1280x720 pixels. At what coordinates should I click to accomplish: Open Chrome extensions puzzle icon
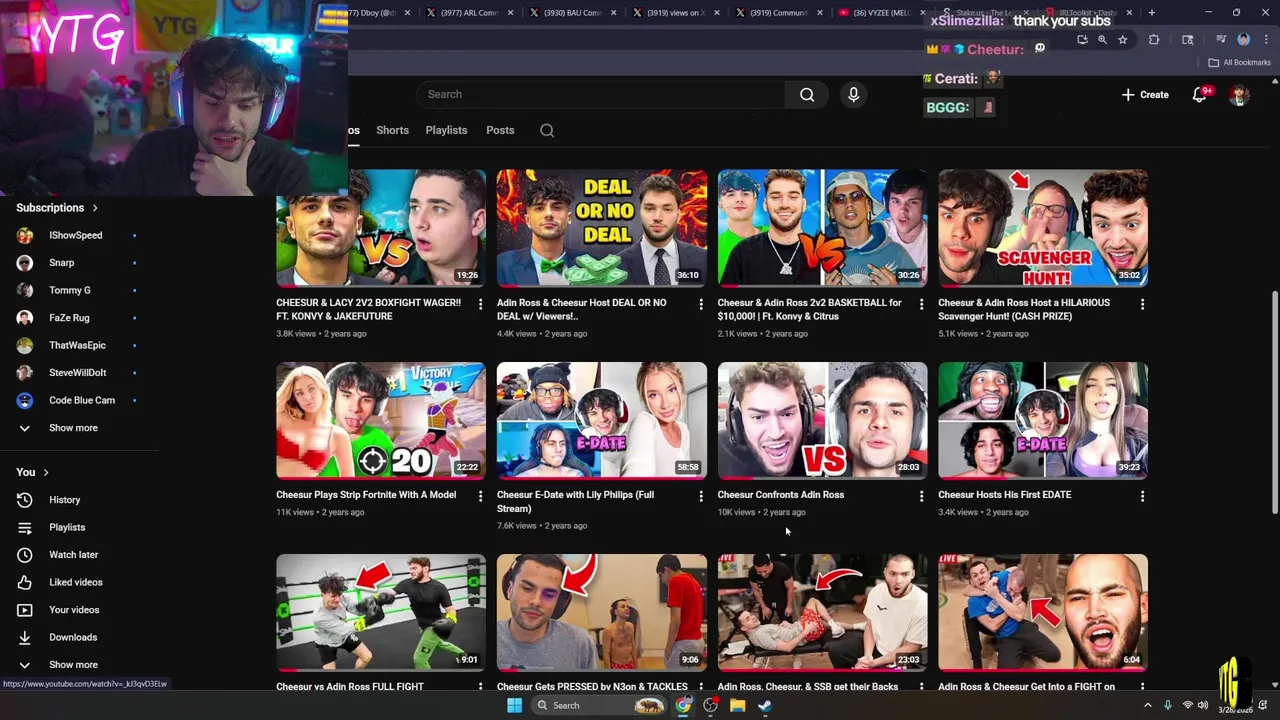1154,40
